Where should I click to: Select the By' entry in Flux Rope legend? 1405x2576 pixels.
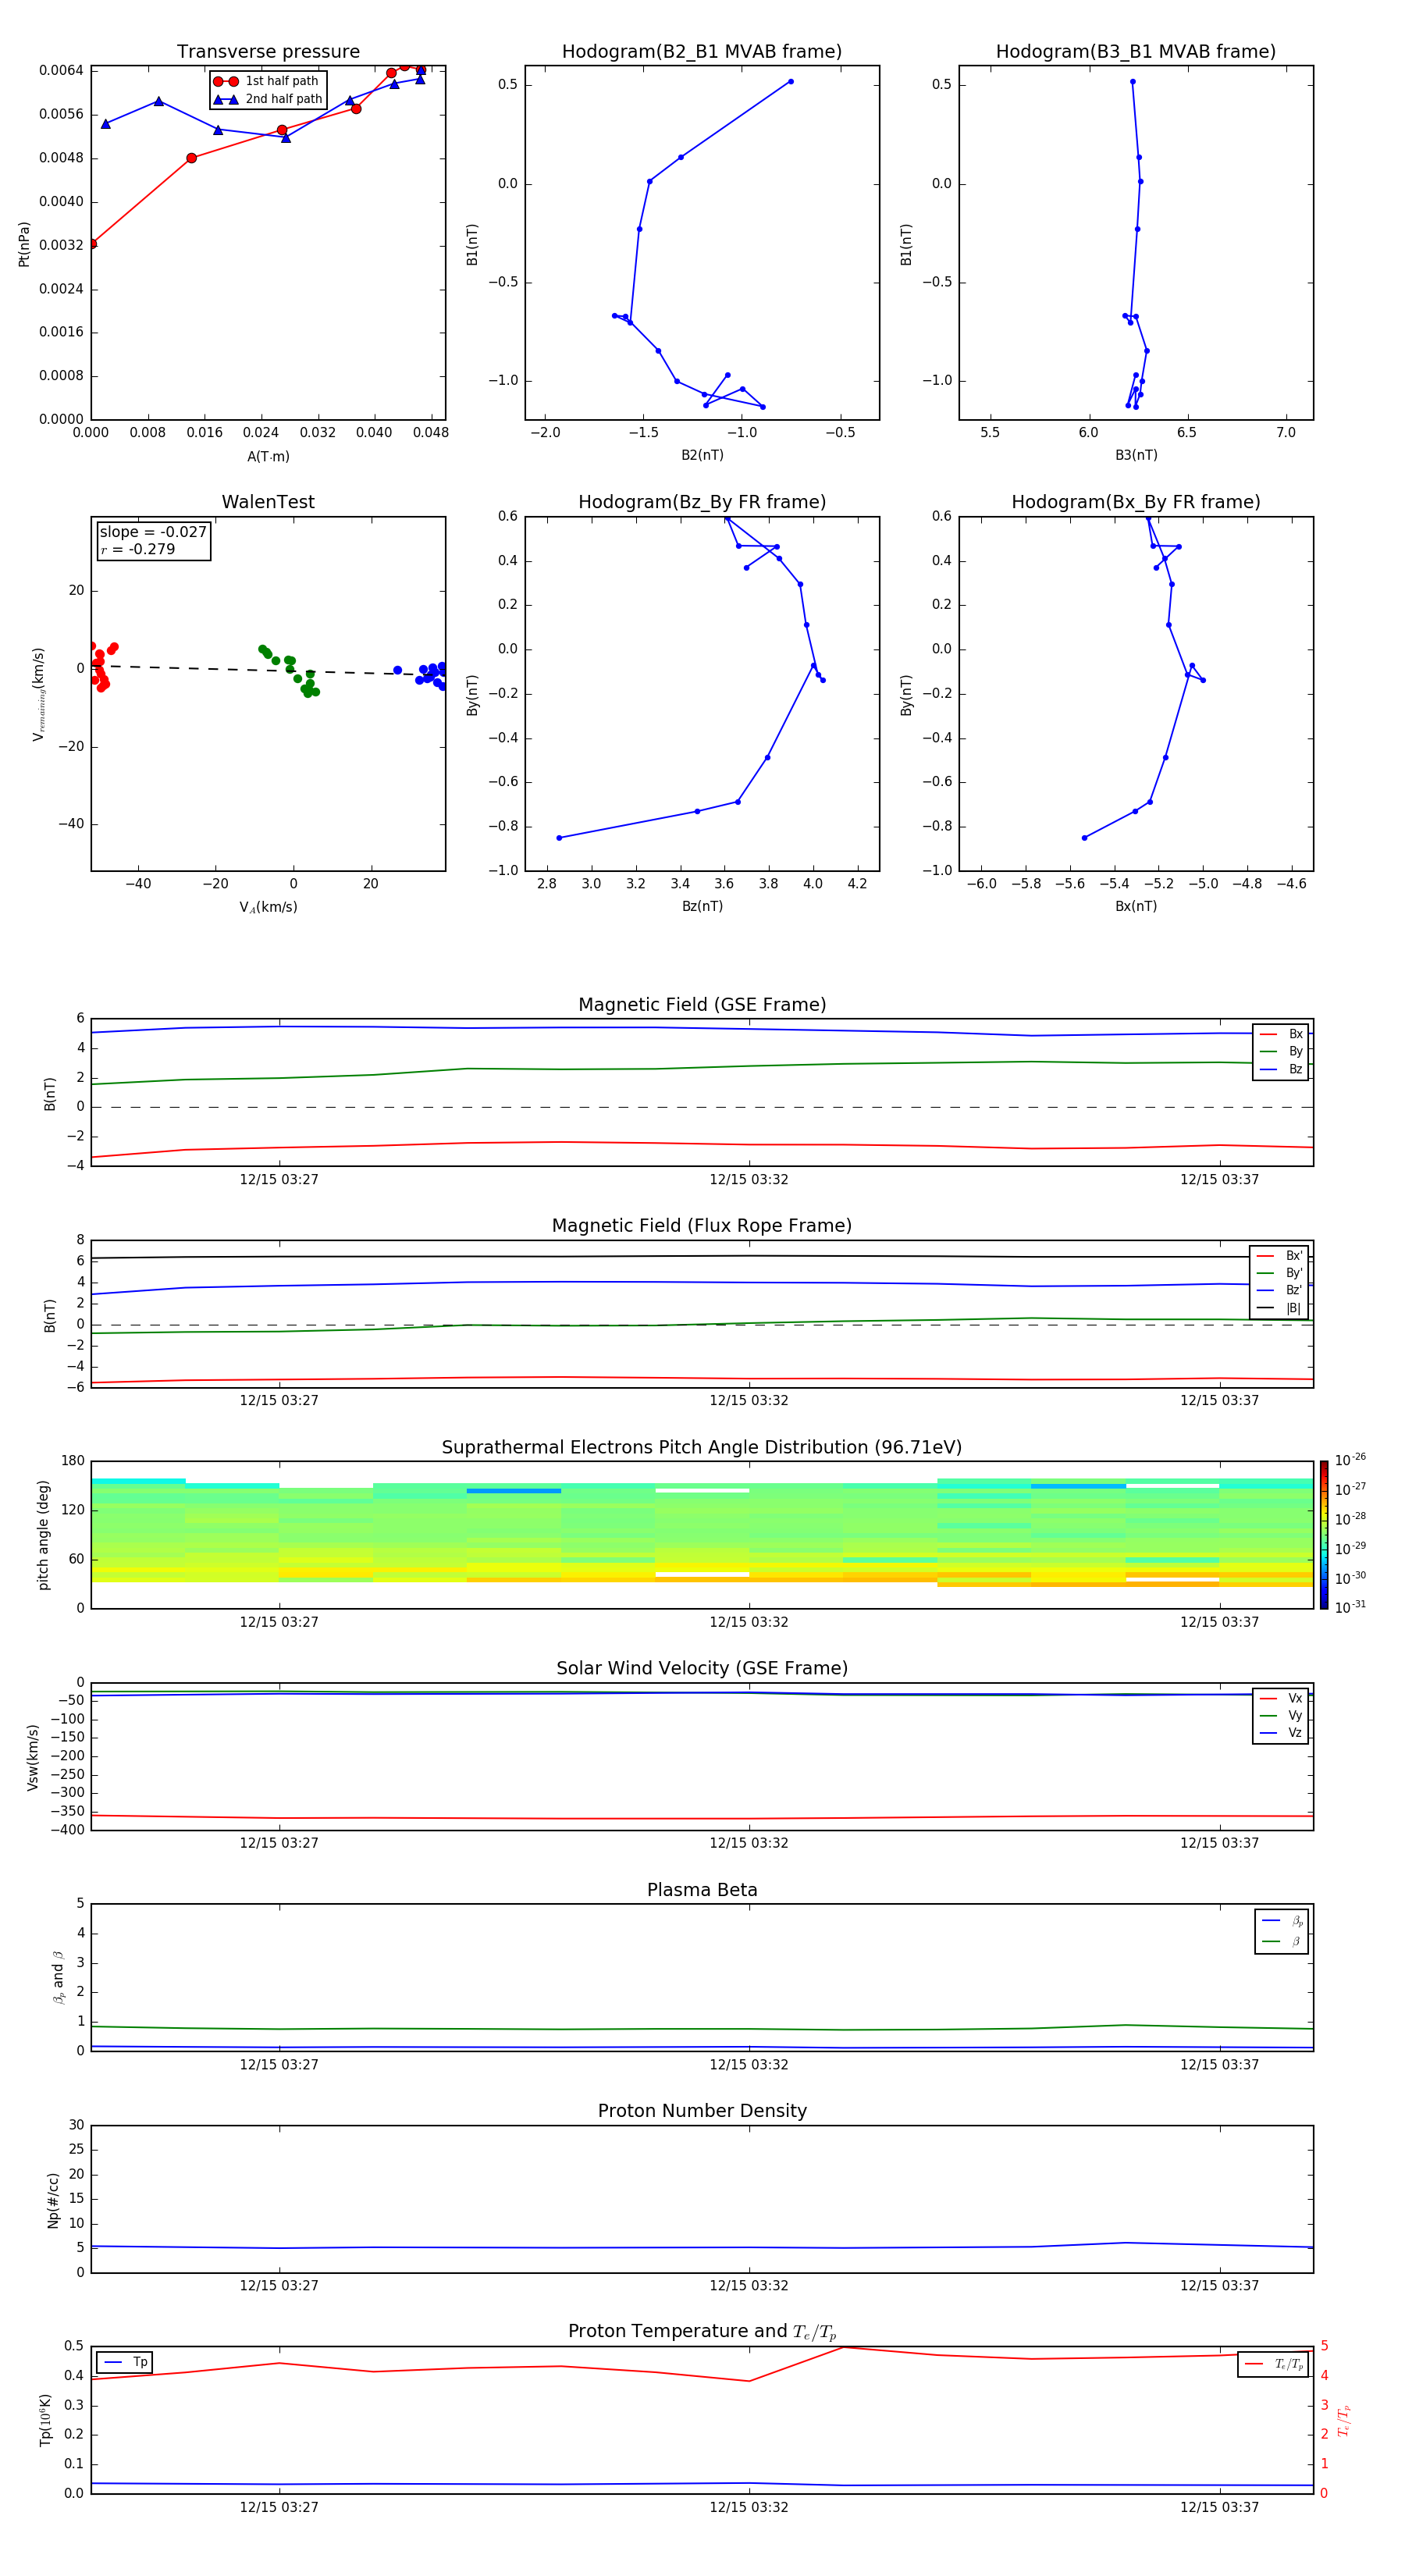[x=1279, y=1273]
